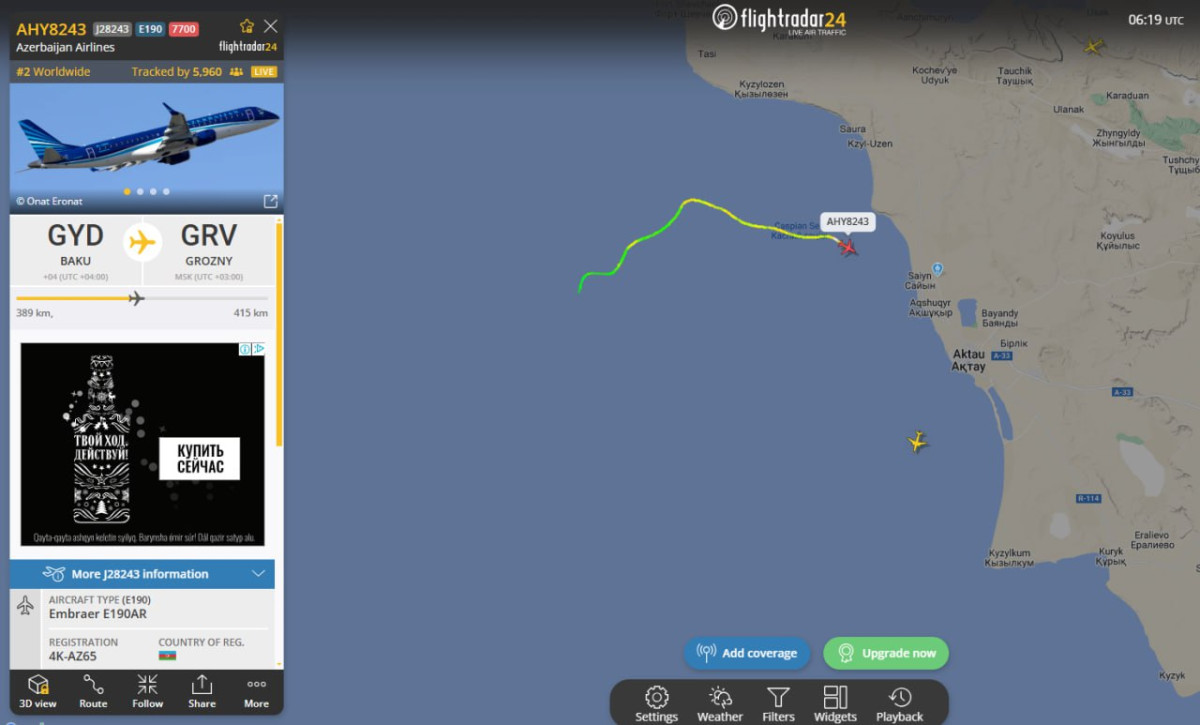Click the yellow aircraft near Aktau coast
1200x725 pixels.
click(x=918, y=441)
